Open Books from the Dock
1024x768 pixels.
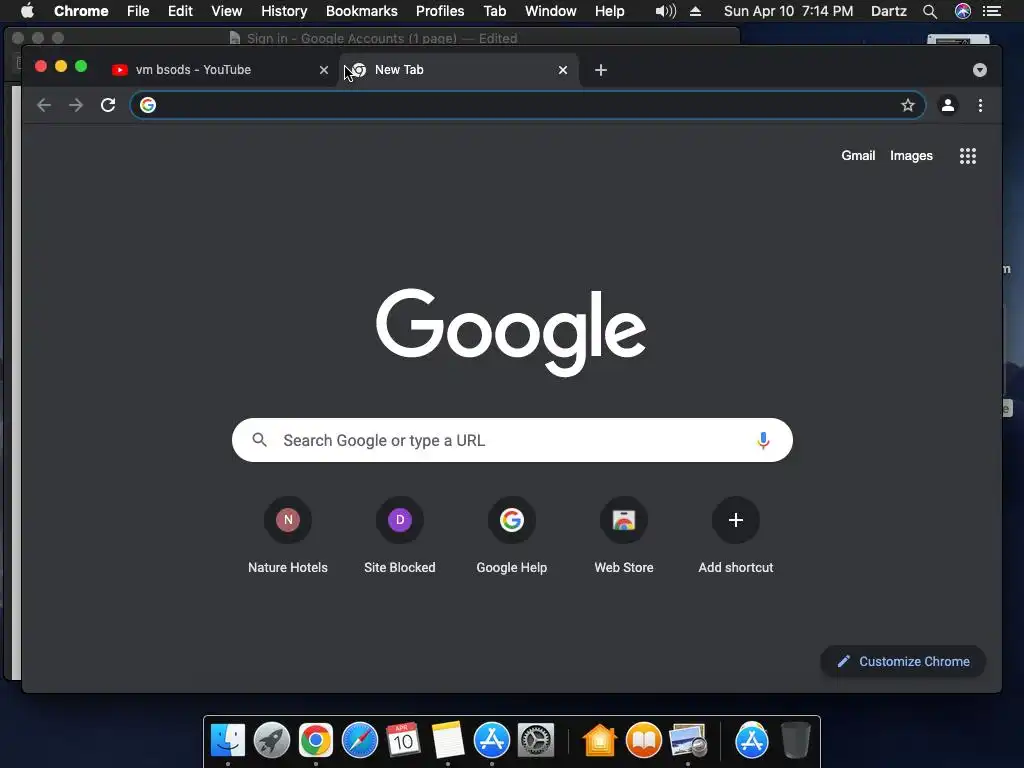(x=644, y=740)
